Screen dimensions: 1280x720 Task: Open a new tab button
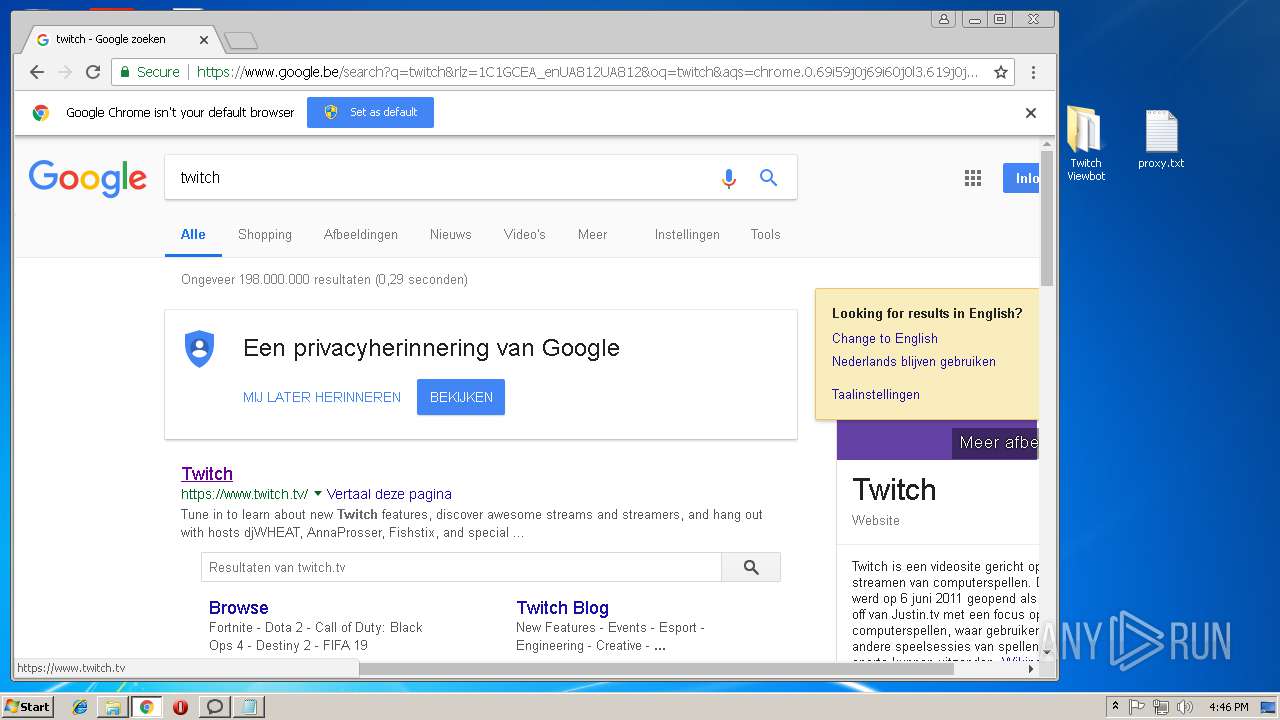tap(241, 40)
